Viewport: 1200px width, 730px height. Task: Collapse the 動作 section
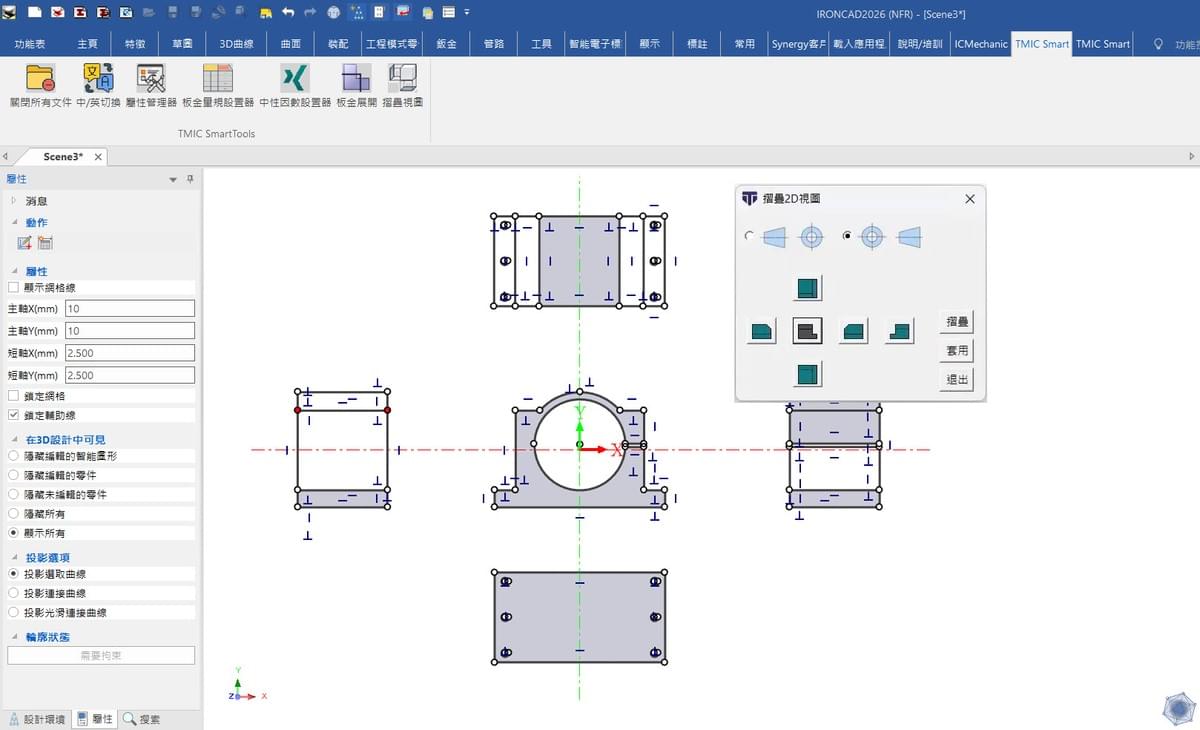(x=15, y=222)
